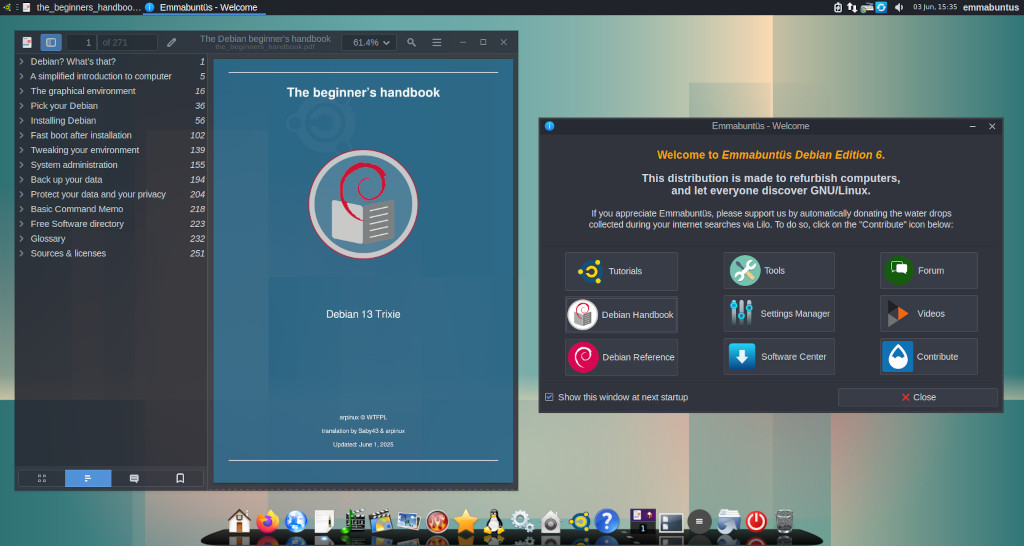Expand the 'System administration' chevron
Screen dimensions: 1024x546
pos(22,165)
